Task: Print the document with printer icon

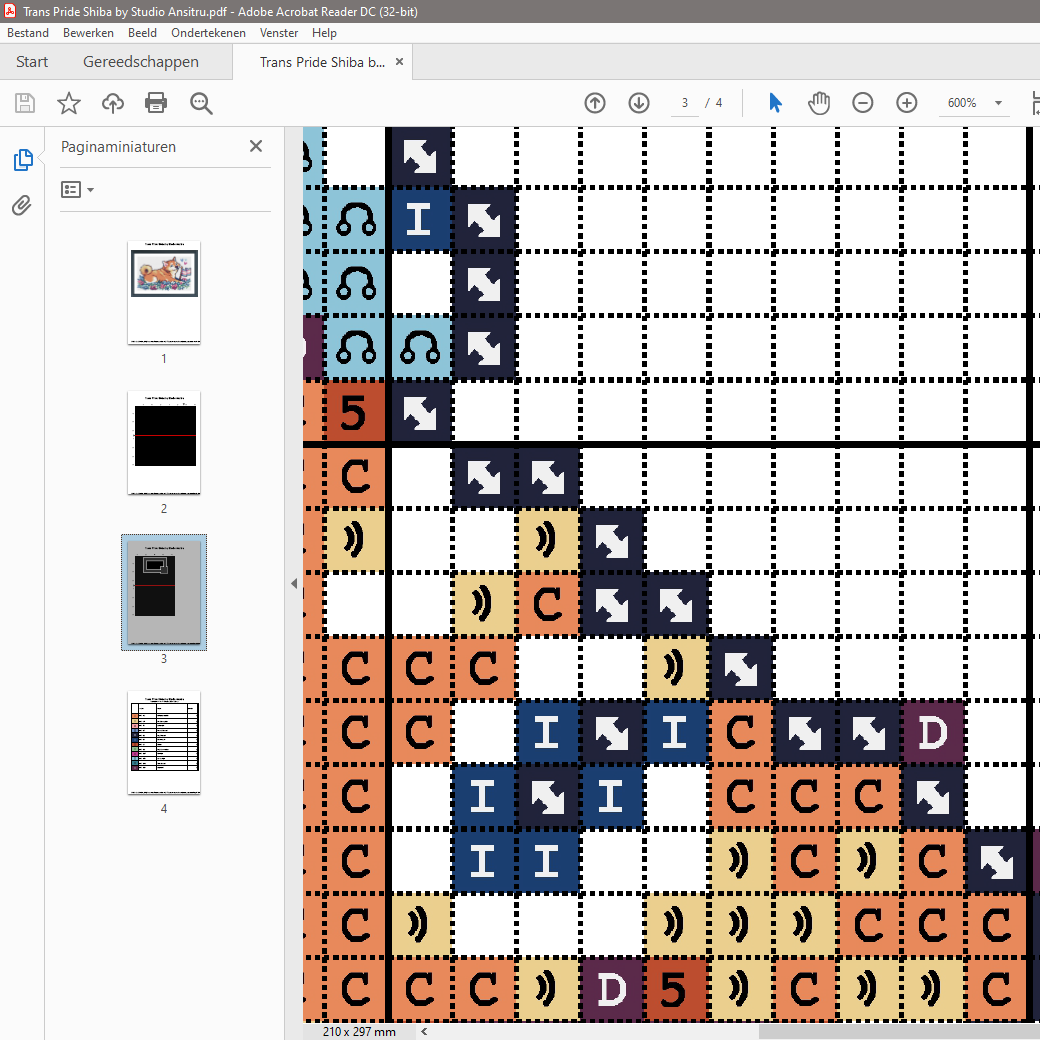Action: click(156, 103)
